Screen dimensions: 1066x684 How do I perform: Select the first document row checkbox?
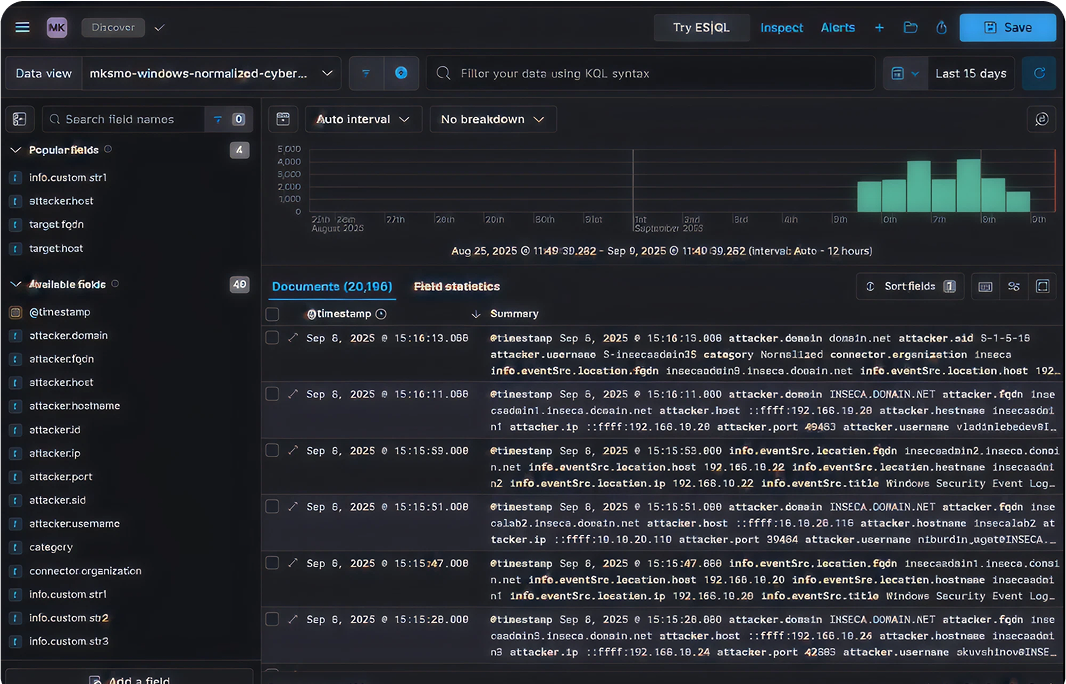(272, 338)
